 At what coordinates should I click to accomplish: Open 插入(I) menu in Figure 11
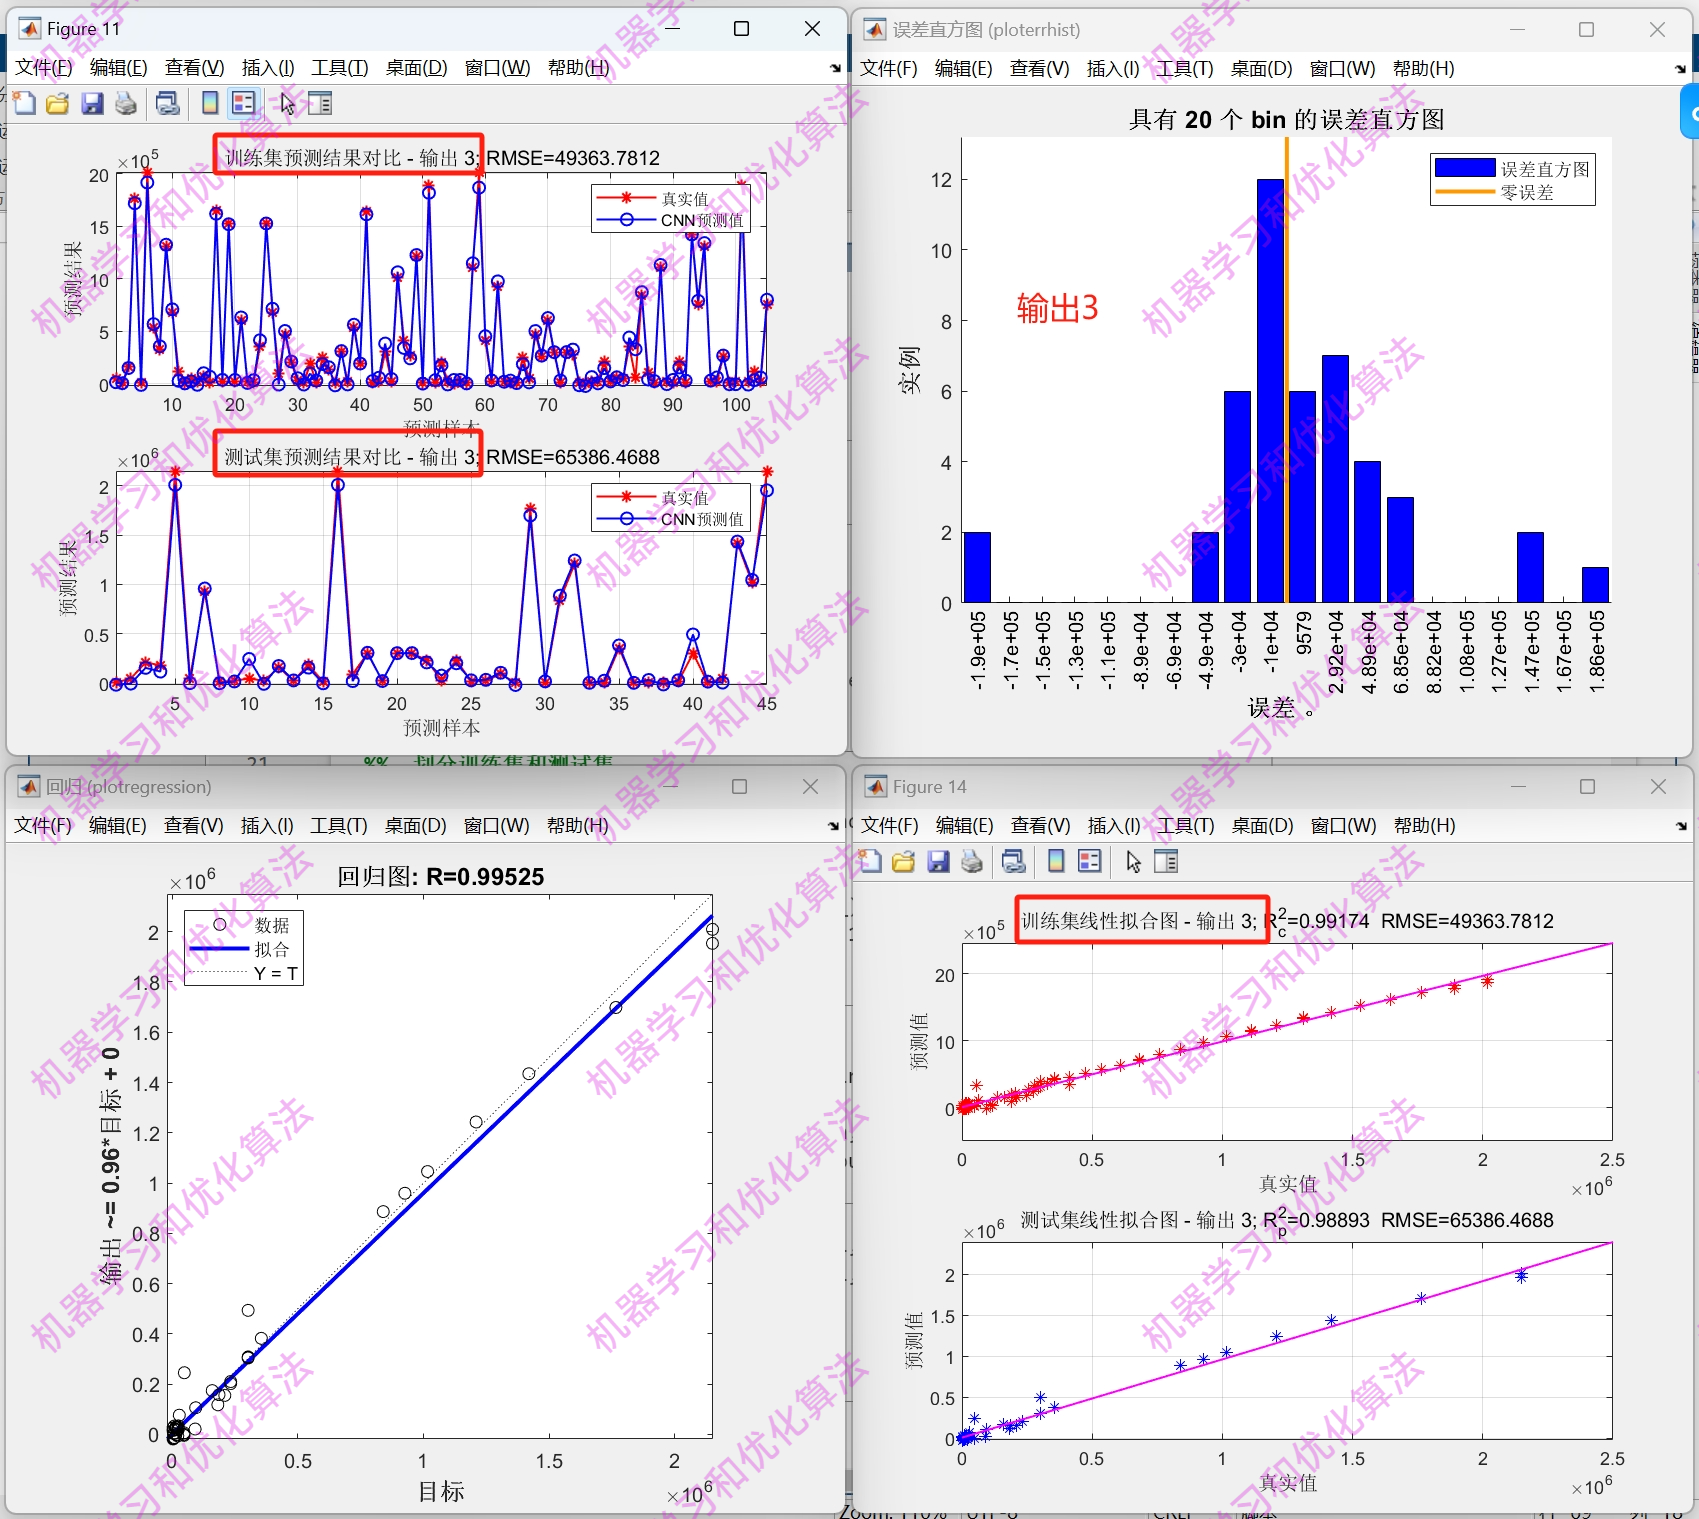[268, 67]
